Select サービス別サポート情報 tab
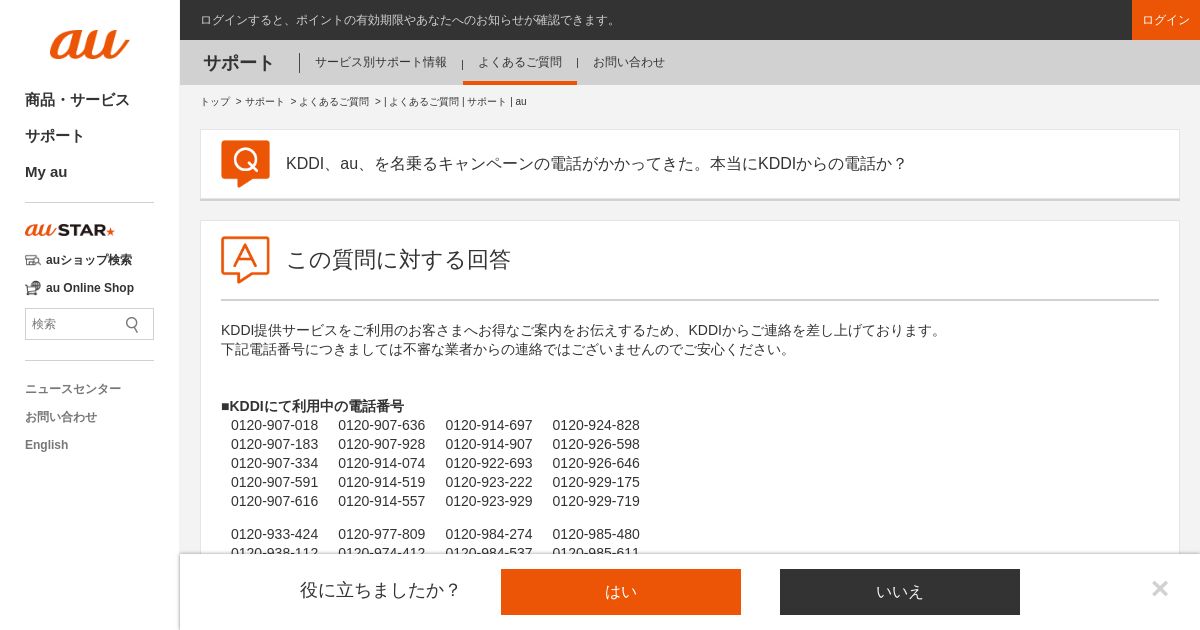This screenshot has width=1200, height=630. [x=381, y=62]
